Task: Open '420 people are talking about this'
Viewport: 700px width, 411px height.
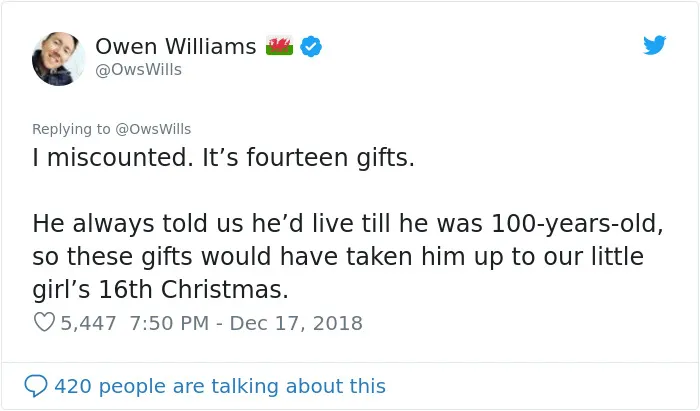Action: click(220, 386)
